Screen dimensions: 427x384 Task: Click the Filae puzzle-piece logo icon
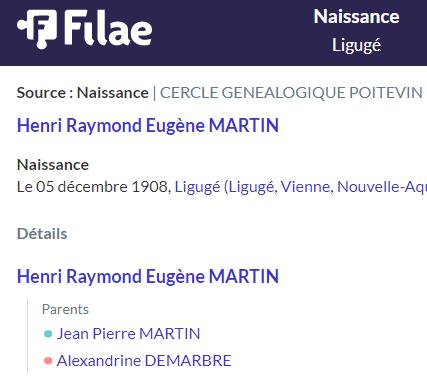(x=37, y=29)
